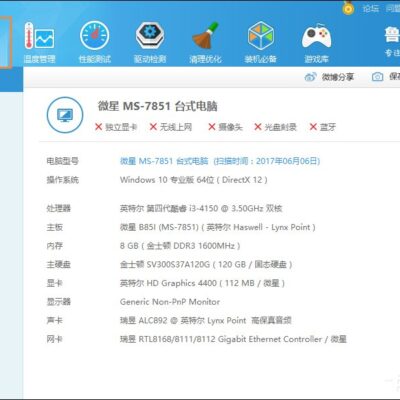Click the red X beside 蓝牙
This screenshot has width=400, height=400.
pos(313,127)
